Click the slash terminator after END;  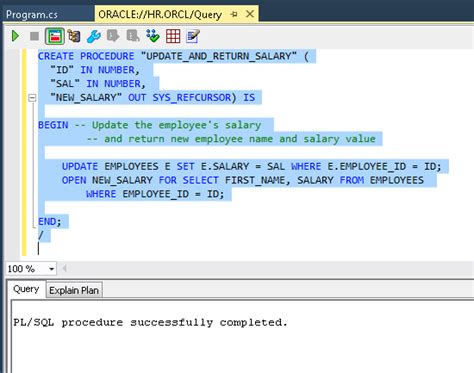click(x=41, y=235)
